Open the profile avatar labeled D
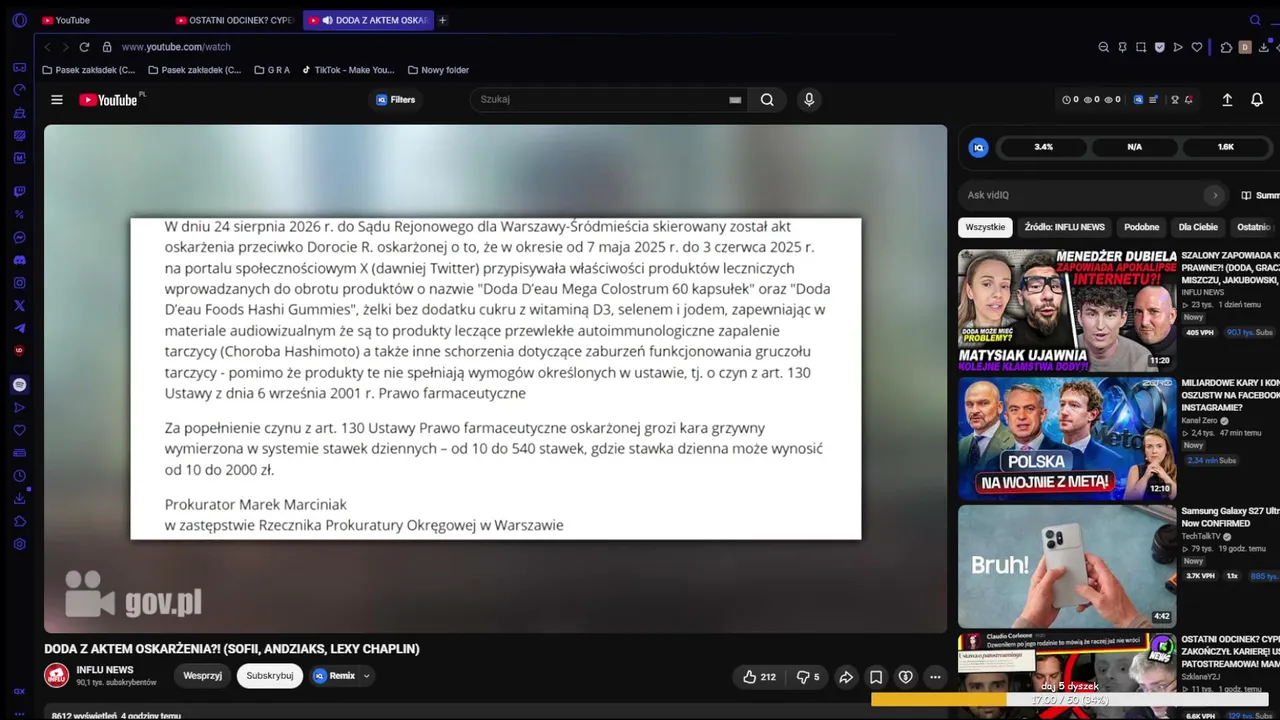1280x720 pixels. coord(1245,47)
